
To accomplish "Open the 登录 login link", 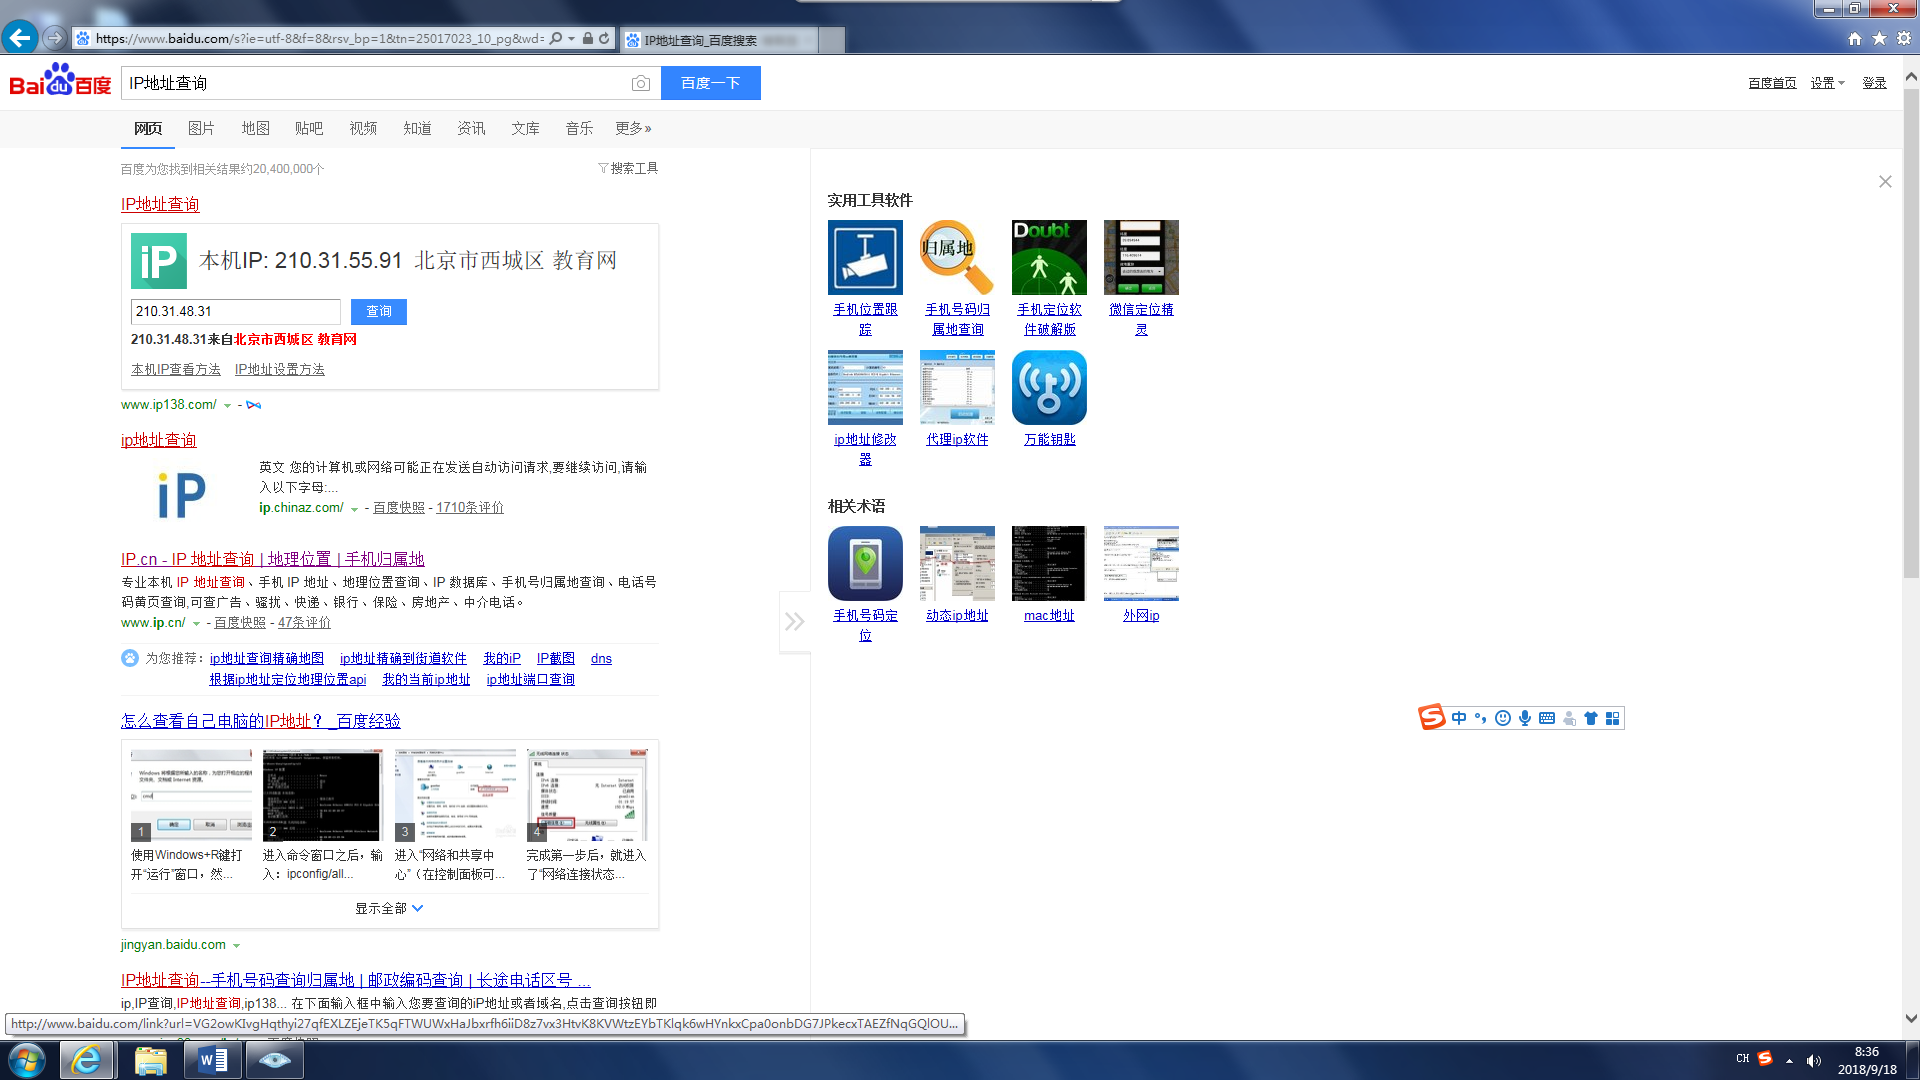I will [1874, 83].
